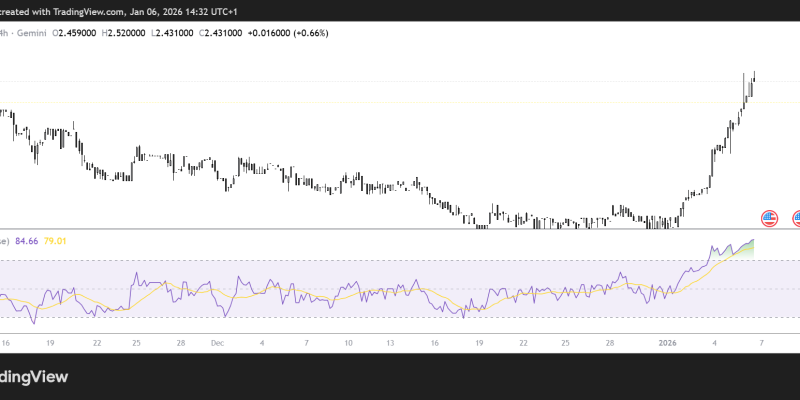
Task: Click the 10 date label on the time axis
Action: 348,342
